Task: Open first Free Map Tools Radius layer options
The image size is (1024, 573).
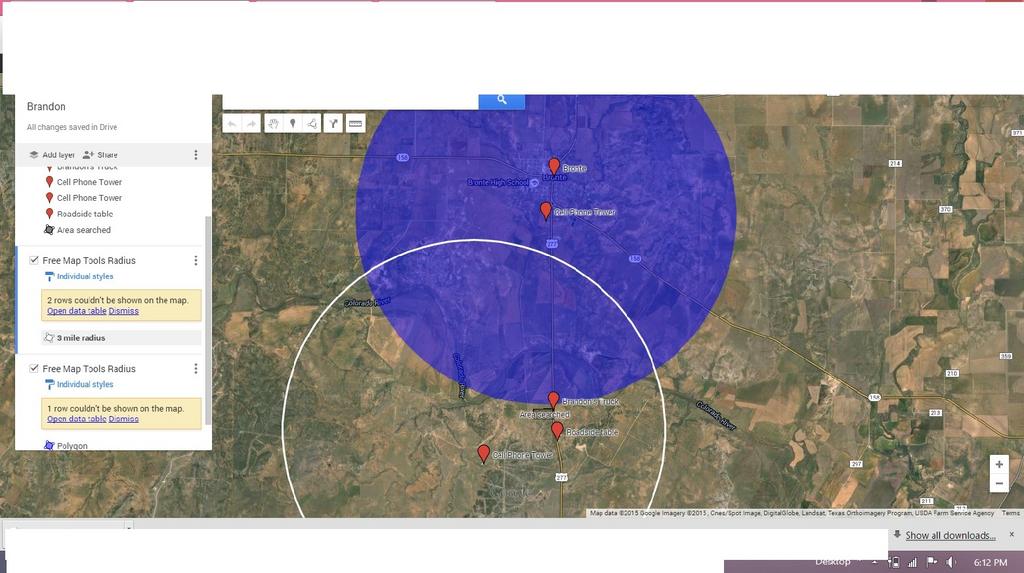Action: [196, 261]
